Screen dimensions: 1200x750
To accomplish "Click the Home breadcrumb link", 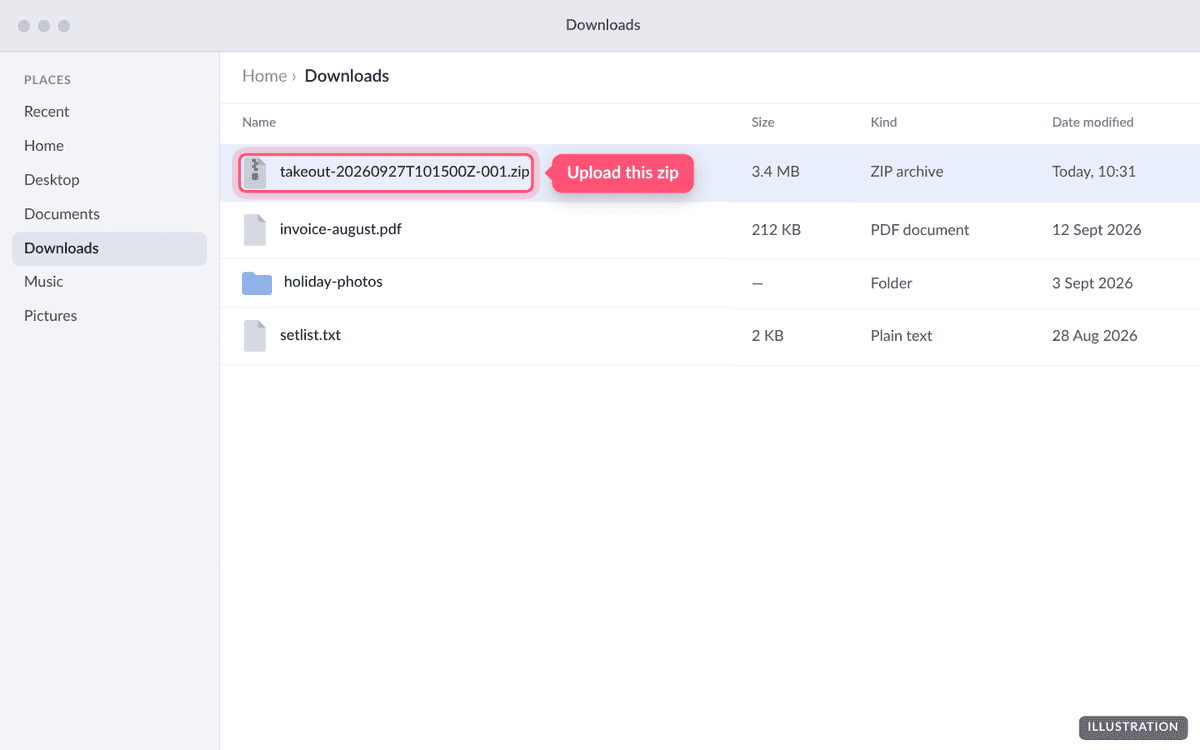I will 264,76.
